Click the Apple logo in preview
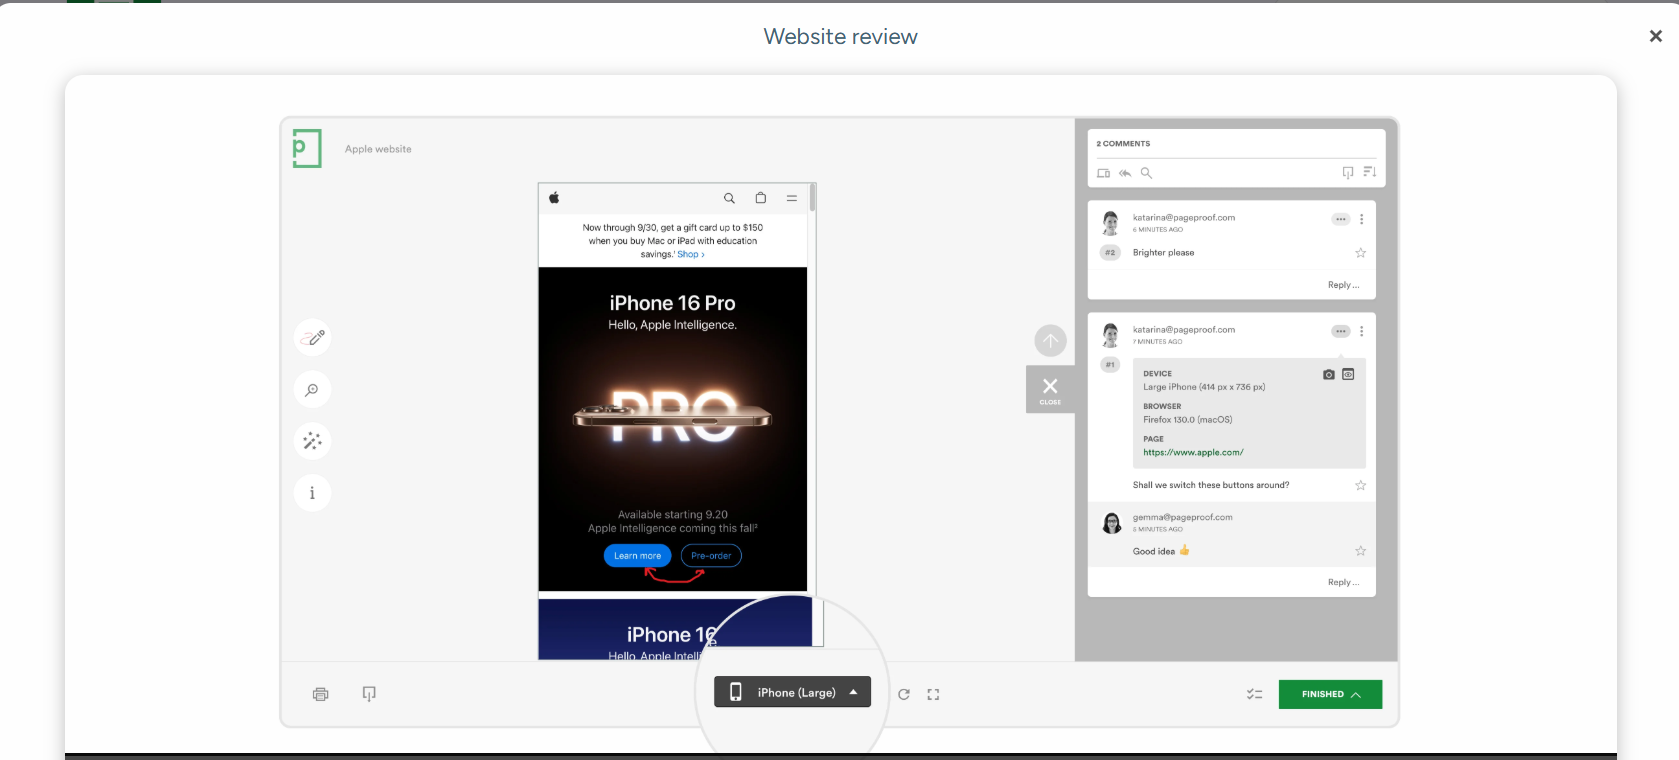The width and height of the screenshot is (1679, 760). coord(554,198)
